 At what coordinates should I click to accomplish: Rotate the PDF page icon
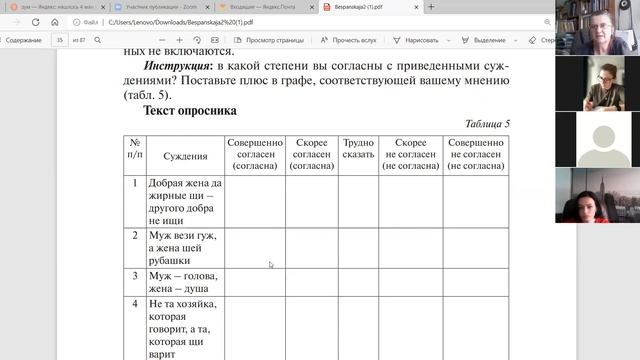coord(197,40)
